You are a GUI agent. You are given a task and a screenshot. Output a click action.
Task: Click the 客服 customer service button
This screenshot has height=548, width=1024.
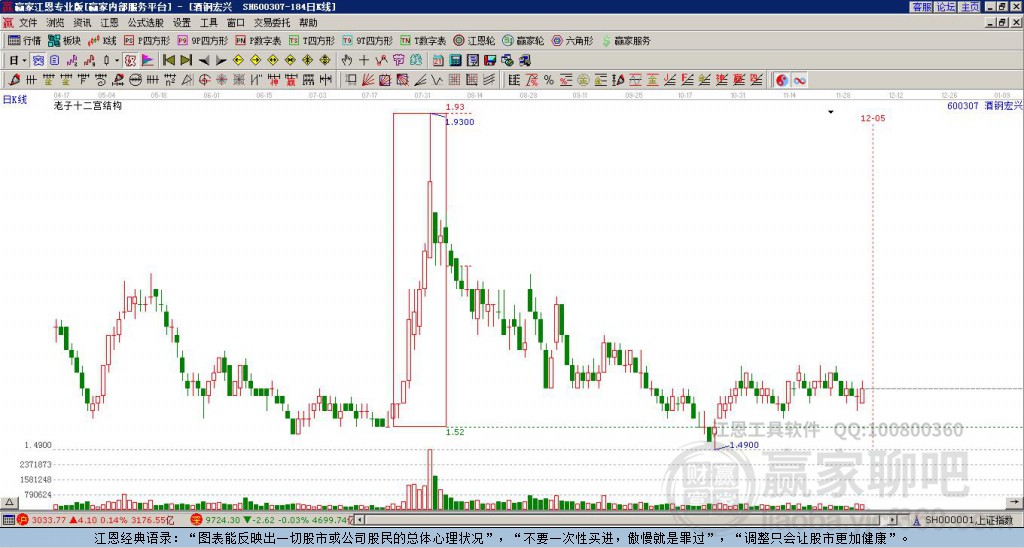pyautogui.click(x=921, y=7)
